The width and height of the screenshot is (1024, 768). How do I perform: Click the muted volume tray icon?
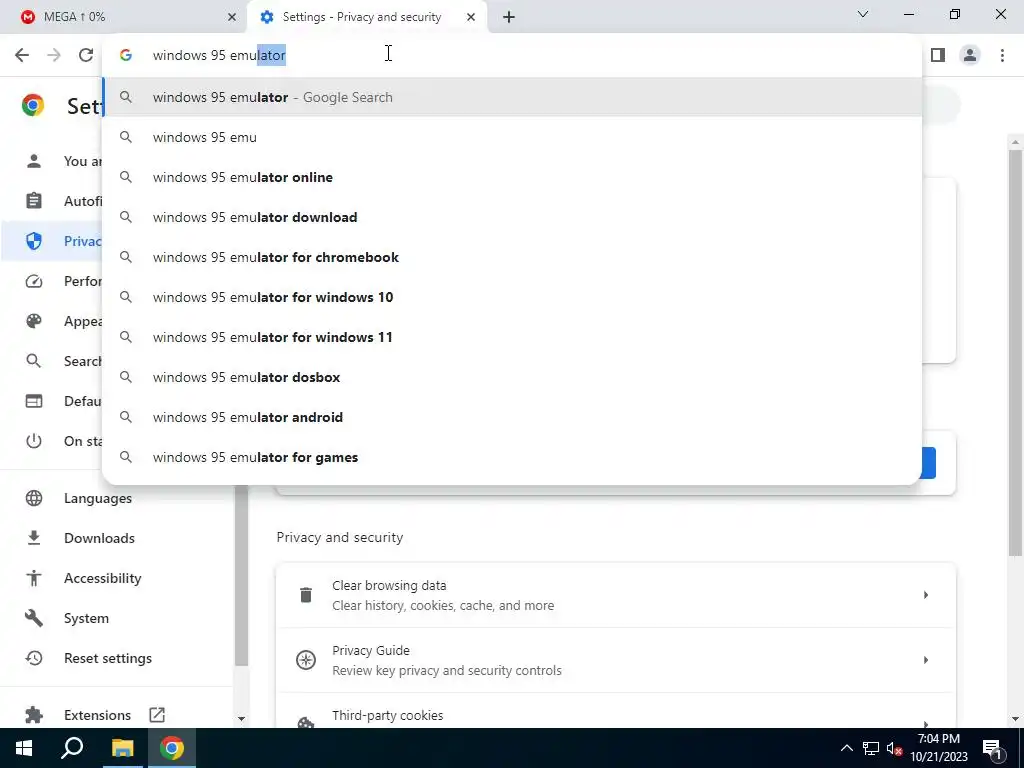(894, 748)
